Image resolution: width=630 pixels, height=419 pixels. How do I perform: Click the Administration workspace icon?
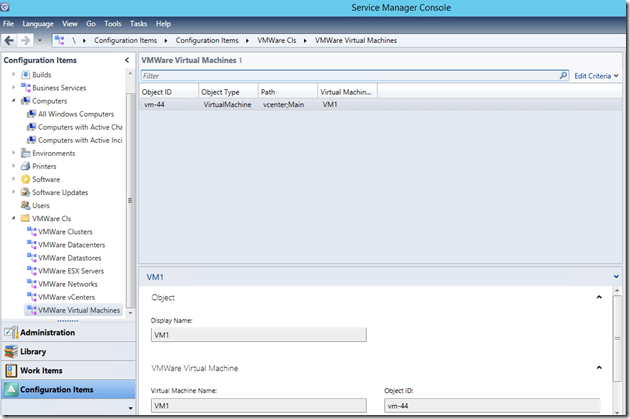pyautogui.click(x=11, y=333)
